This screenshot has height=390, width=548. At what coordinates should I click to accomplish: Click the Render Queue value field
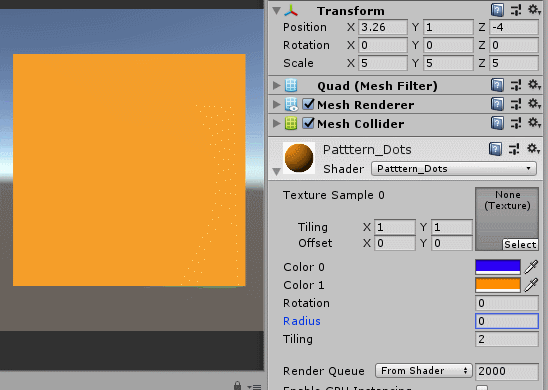[507, 371]
